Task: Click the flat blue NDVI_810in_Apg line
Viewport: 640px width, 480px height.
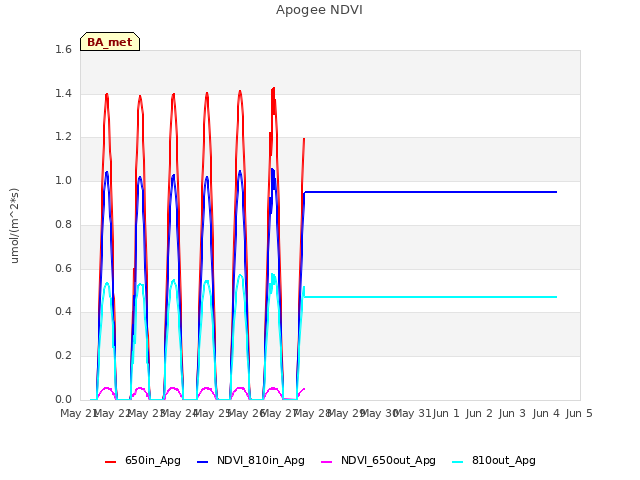Action: coord(431,192)
